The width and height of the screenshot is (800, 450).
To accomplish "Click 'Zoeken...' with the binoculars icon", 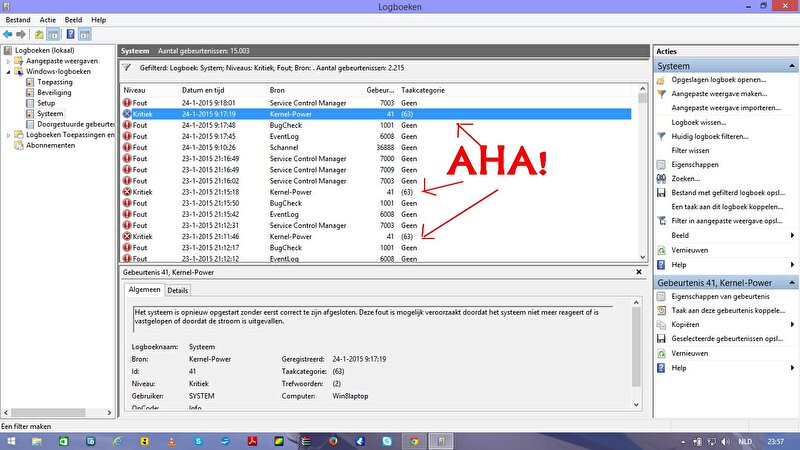I will tap(686, 178).
